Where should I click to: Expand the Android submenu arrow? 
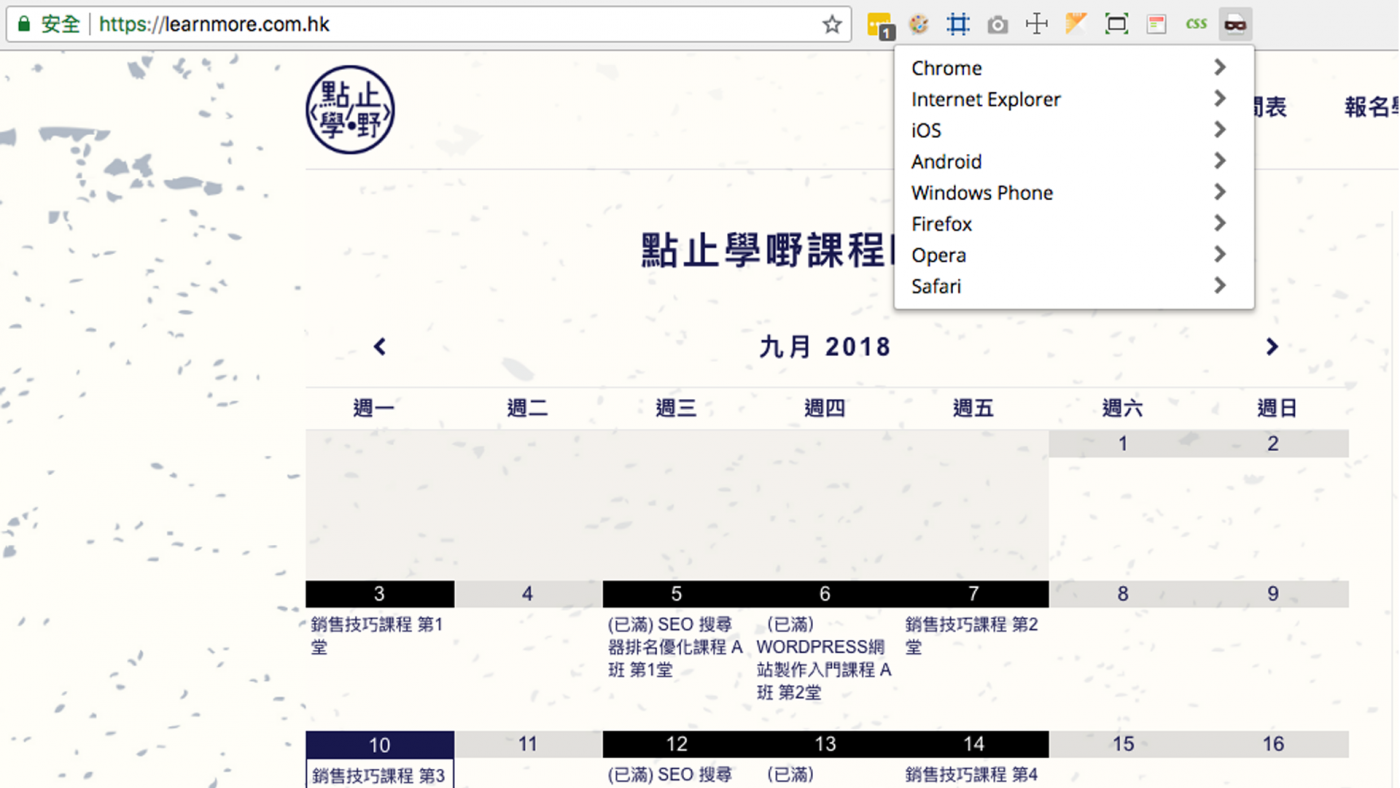click(x=1219, y=161)
